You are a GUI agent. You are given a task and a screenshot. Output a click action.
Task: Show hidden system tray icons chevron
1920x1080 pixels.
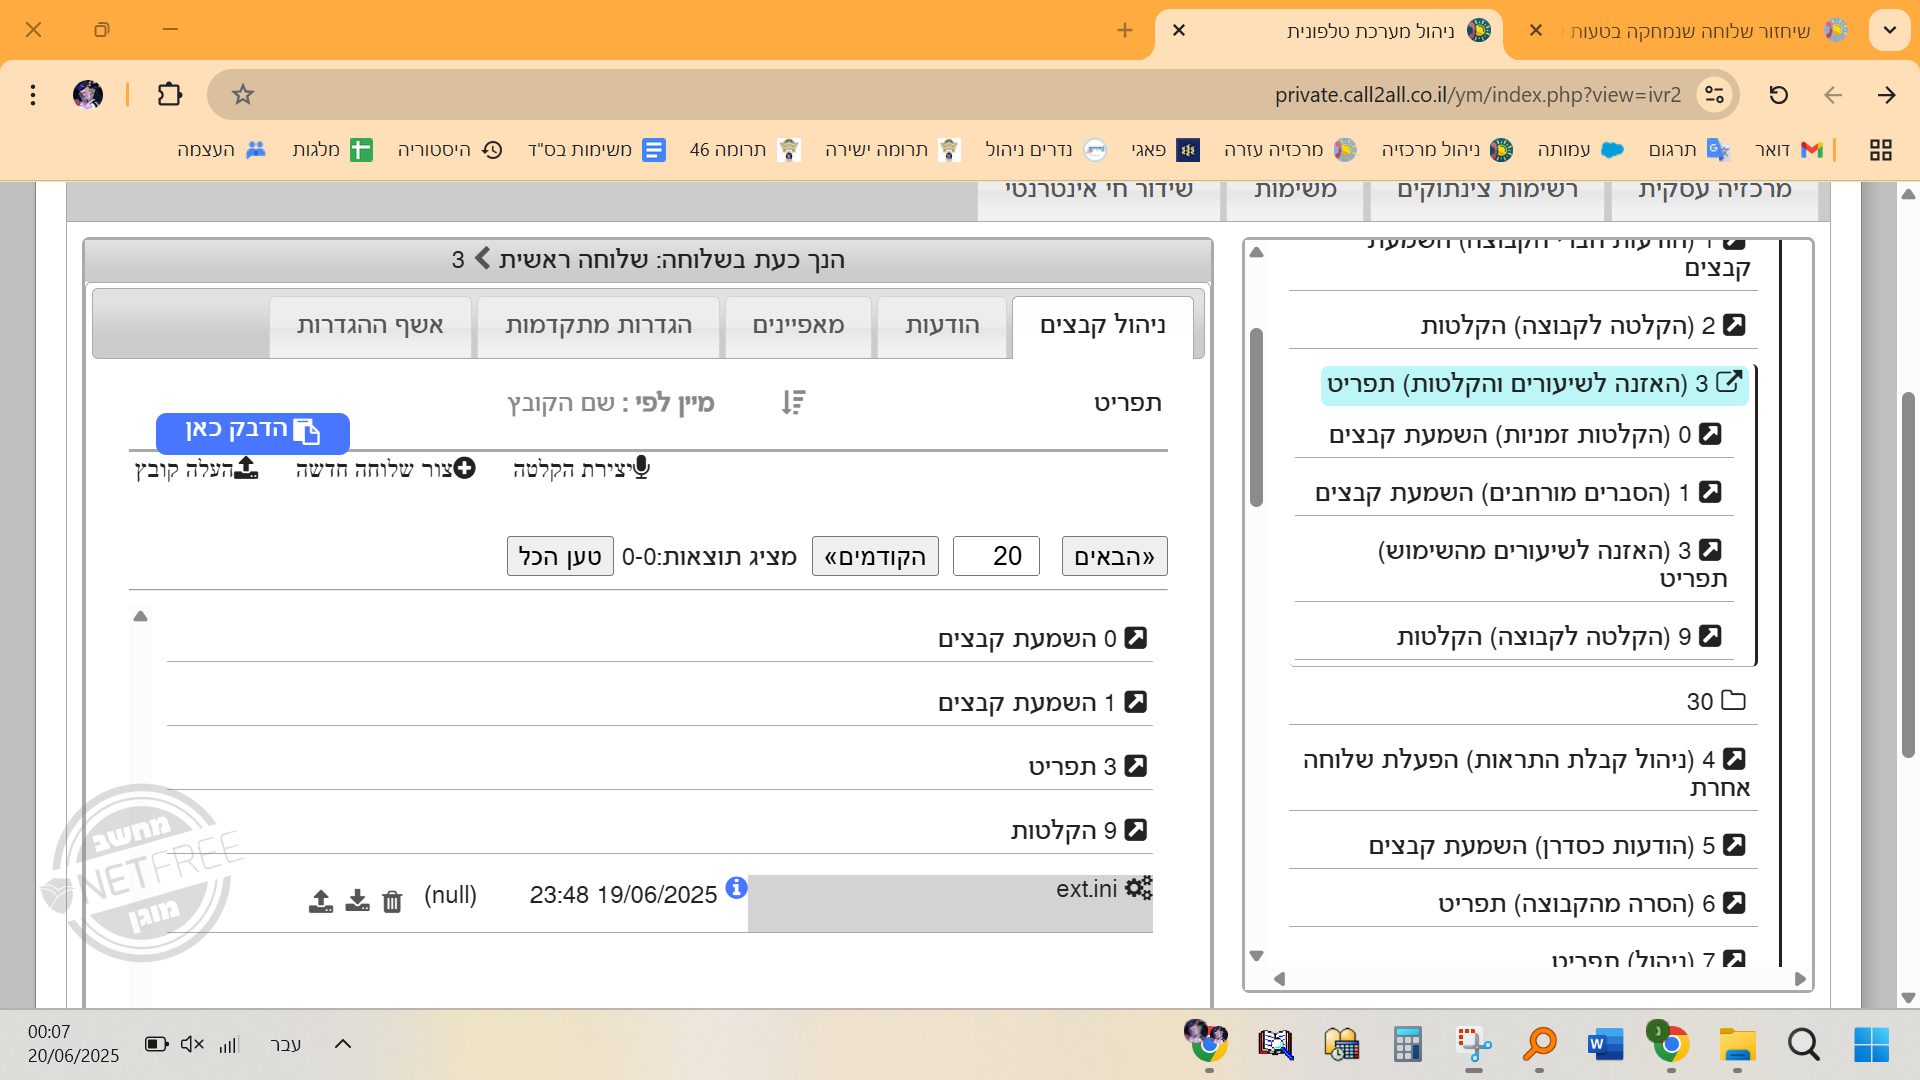[342, 1044]
